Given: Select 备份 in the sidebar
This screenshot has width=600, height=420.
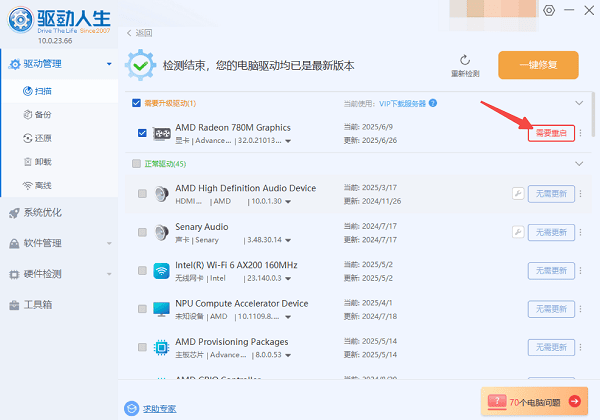Looking at the screenshot, I should click(x=60, y=115).
